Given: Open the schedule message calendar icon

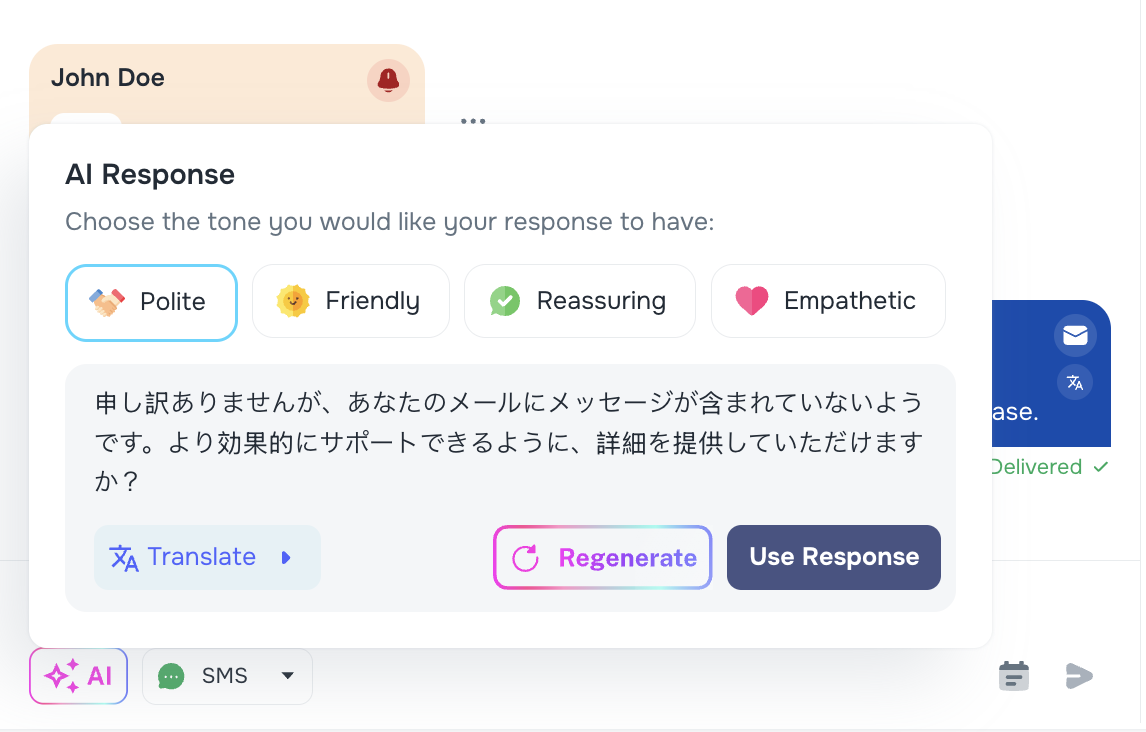Looking at the screenshot, I should click(1013, 675).
